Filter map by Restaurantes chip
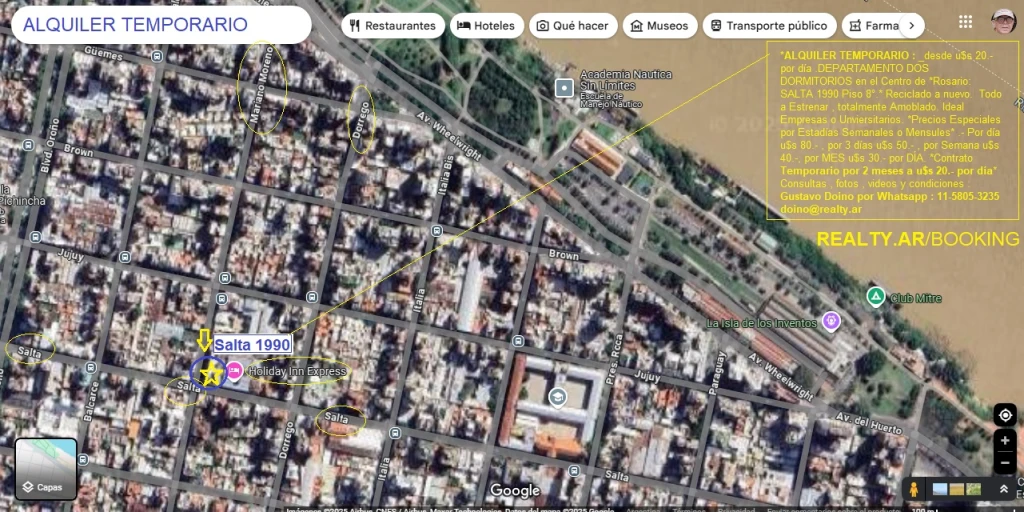Screen dimensions: 1024x512 pyautogui.click(x=393, y=26)
